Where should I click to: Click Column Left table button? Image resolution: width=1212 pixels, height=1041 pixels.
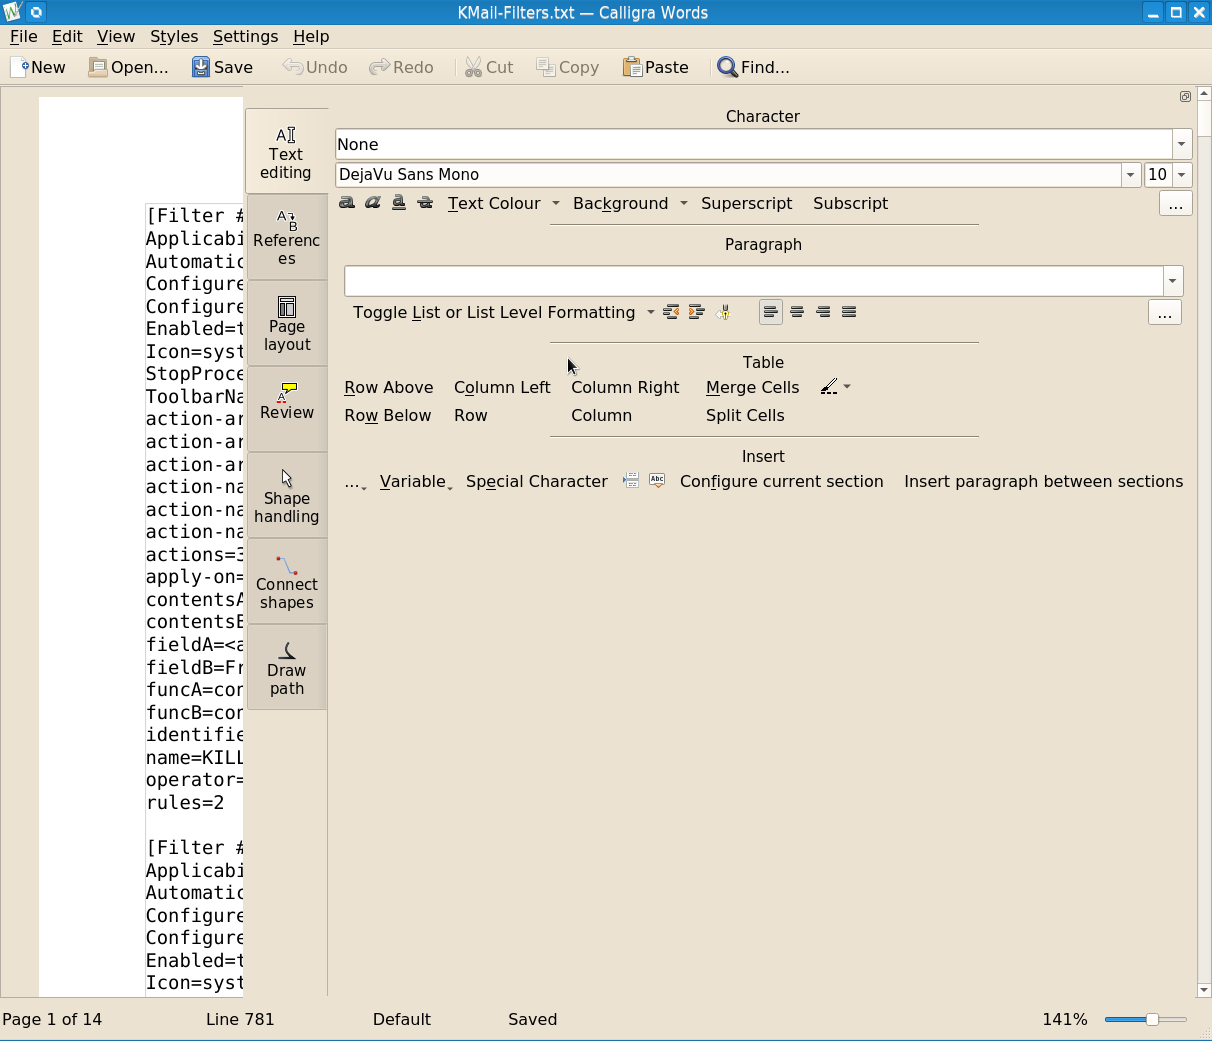tap(502, 387)
